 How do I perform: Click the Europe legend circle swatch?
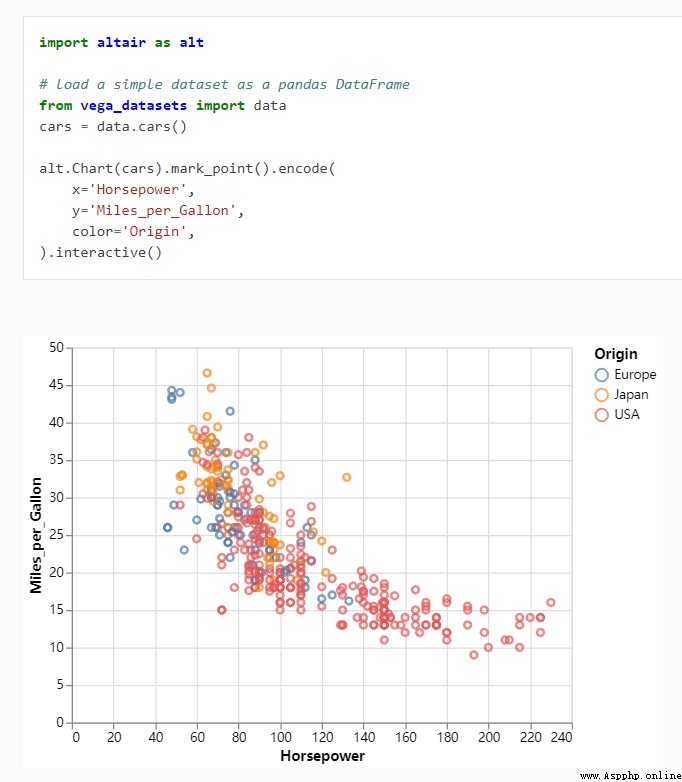(x=602, y=375)
